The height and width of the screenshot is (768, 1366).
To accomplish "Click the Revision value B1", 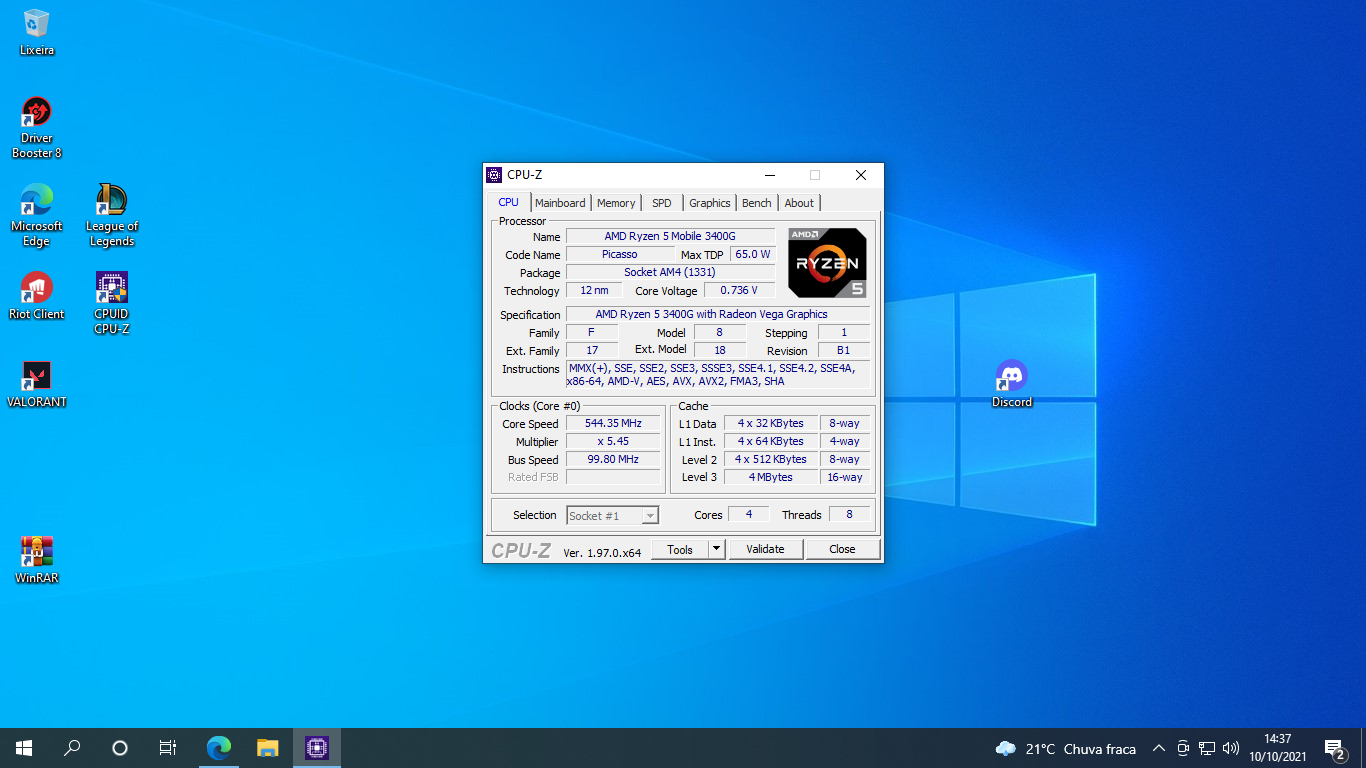I will [843, 350].
